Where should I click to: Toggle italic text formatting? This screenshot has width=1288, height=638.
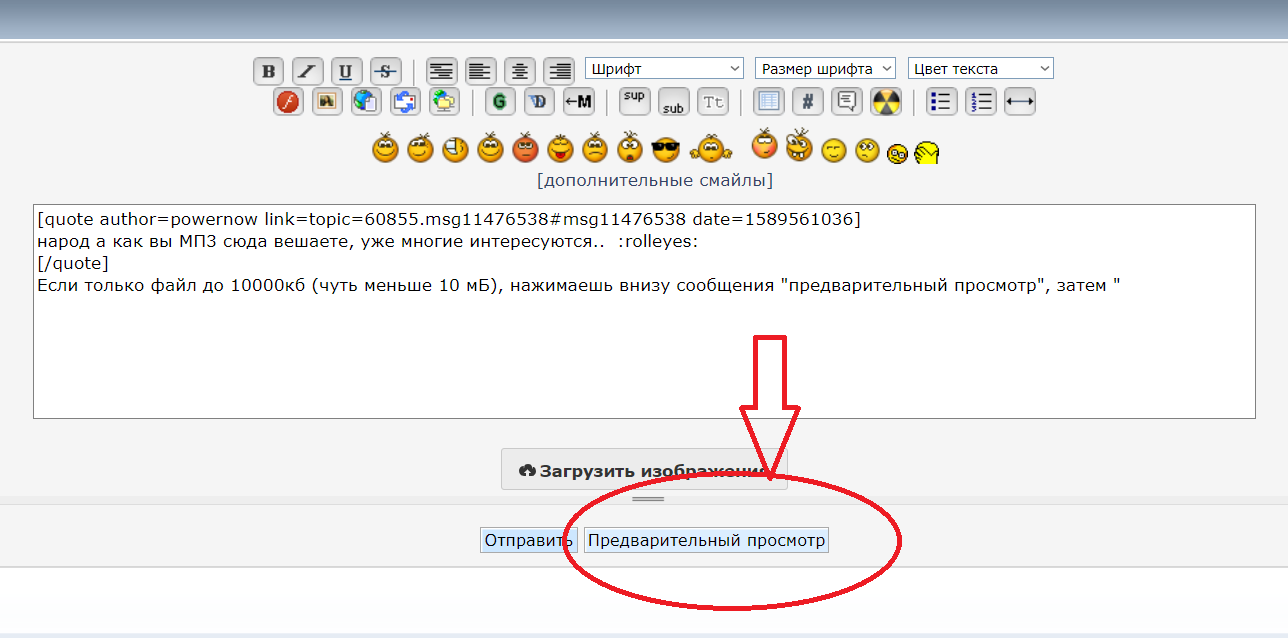click(307, 71)
